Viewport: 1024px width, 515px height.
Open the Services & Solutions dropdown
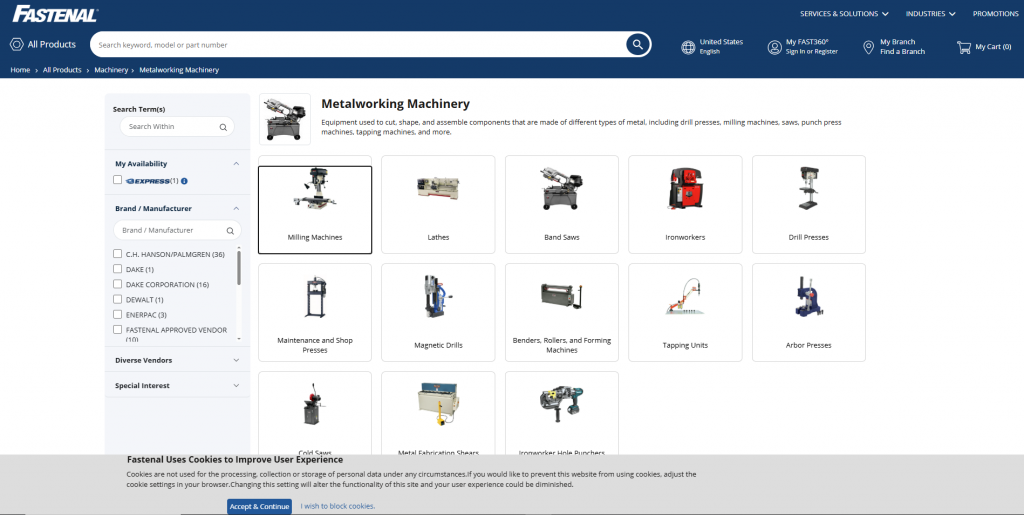[x=844, y=14]
